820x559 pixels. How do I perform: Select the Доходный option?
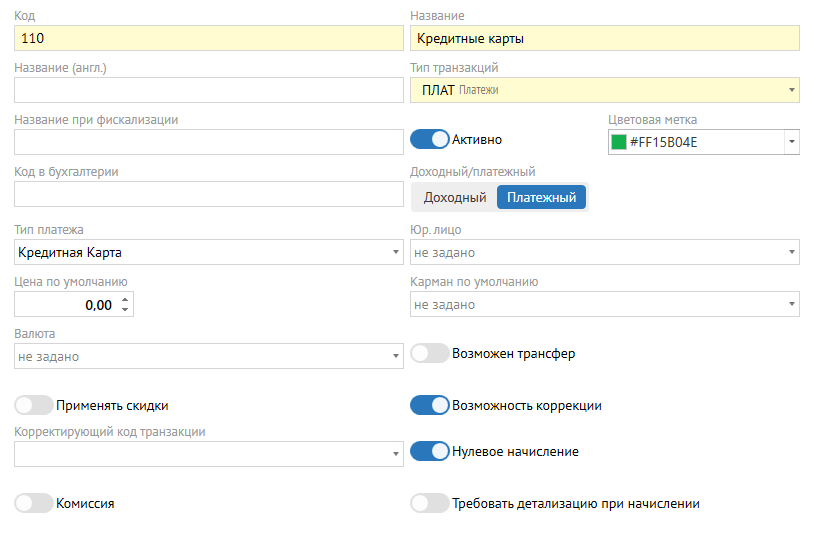pyautogui.click(x=455, y=198)
